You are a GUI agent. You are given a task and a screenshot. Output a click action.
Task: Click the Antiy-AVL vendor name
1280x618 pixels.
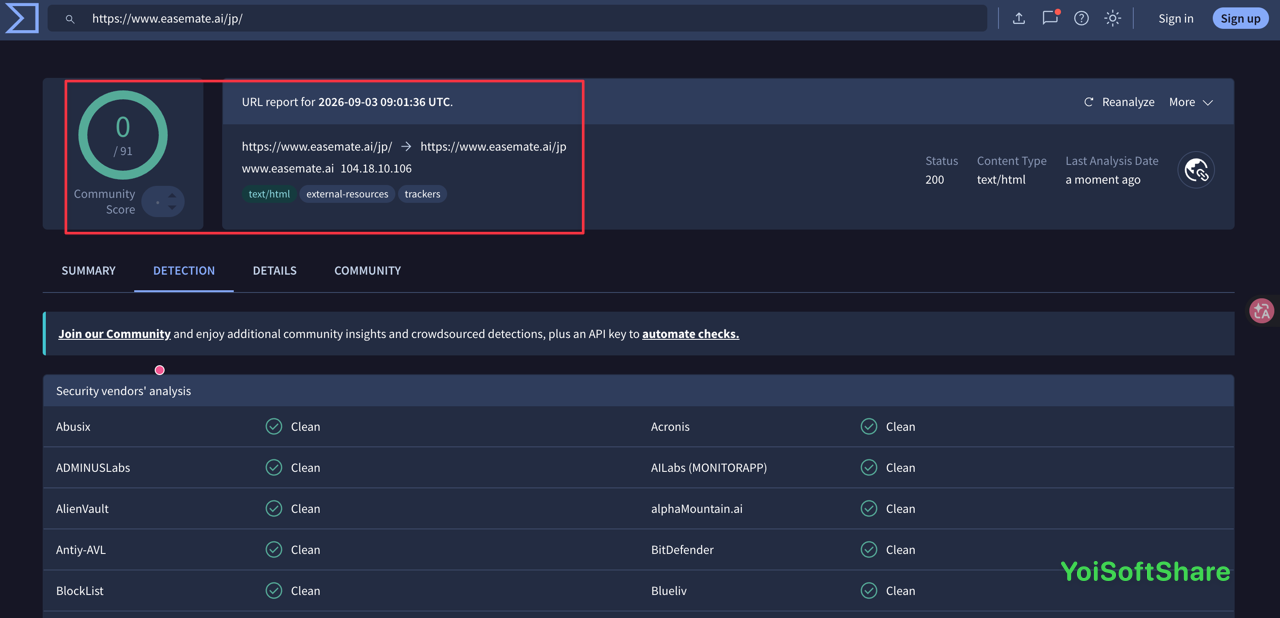coord(81,549)
